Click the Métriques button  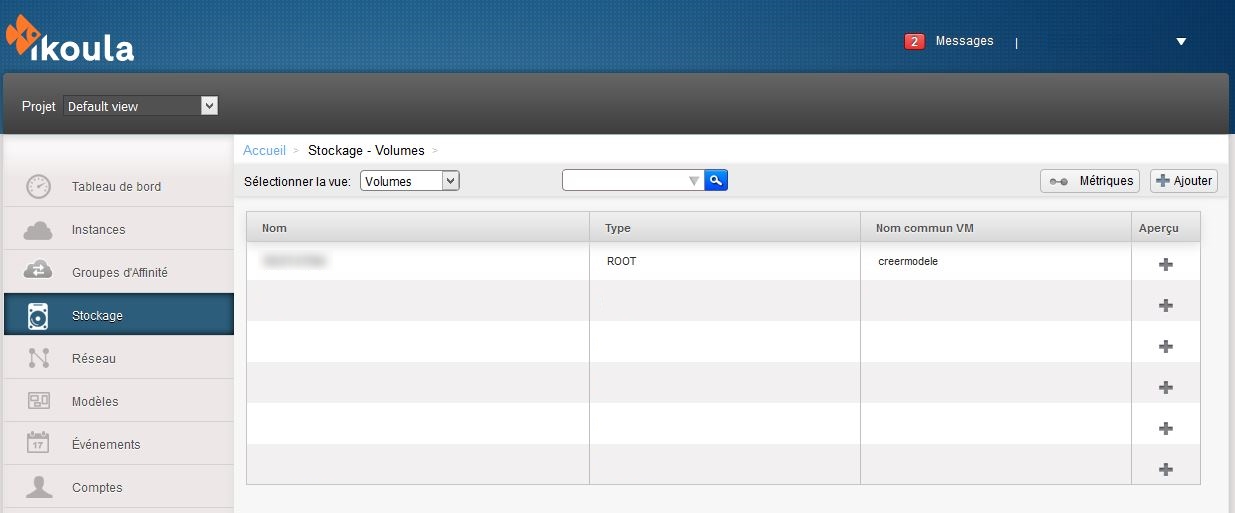click(x=1090, y=181)
